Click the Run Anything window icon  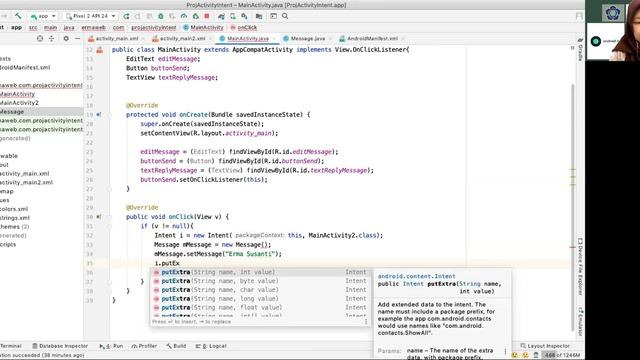[273, 16]
